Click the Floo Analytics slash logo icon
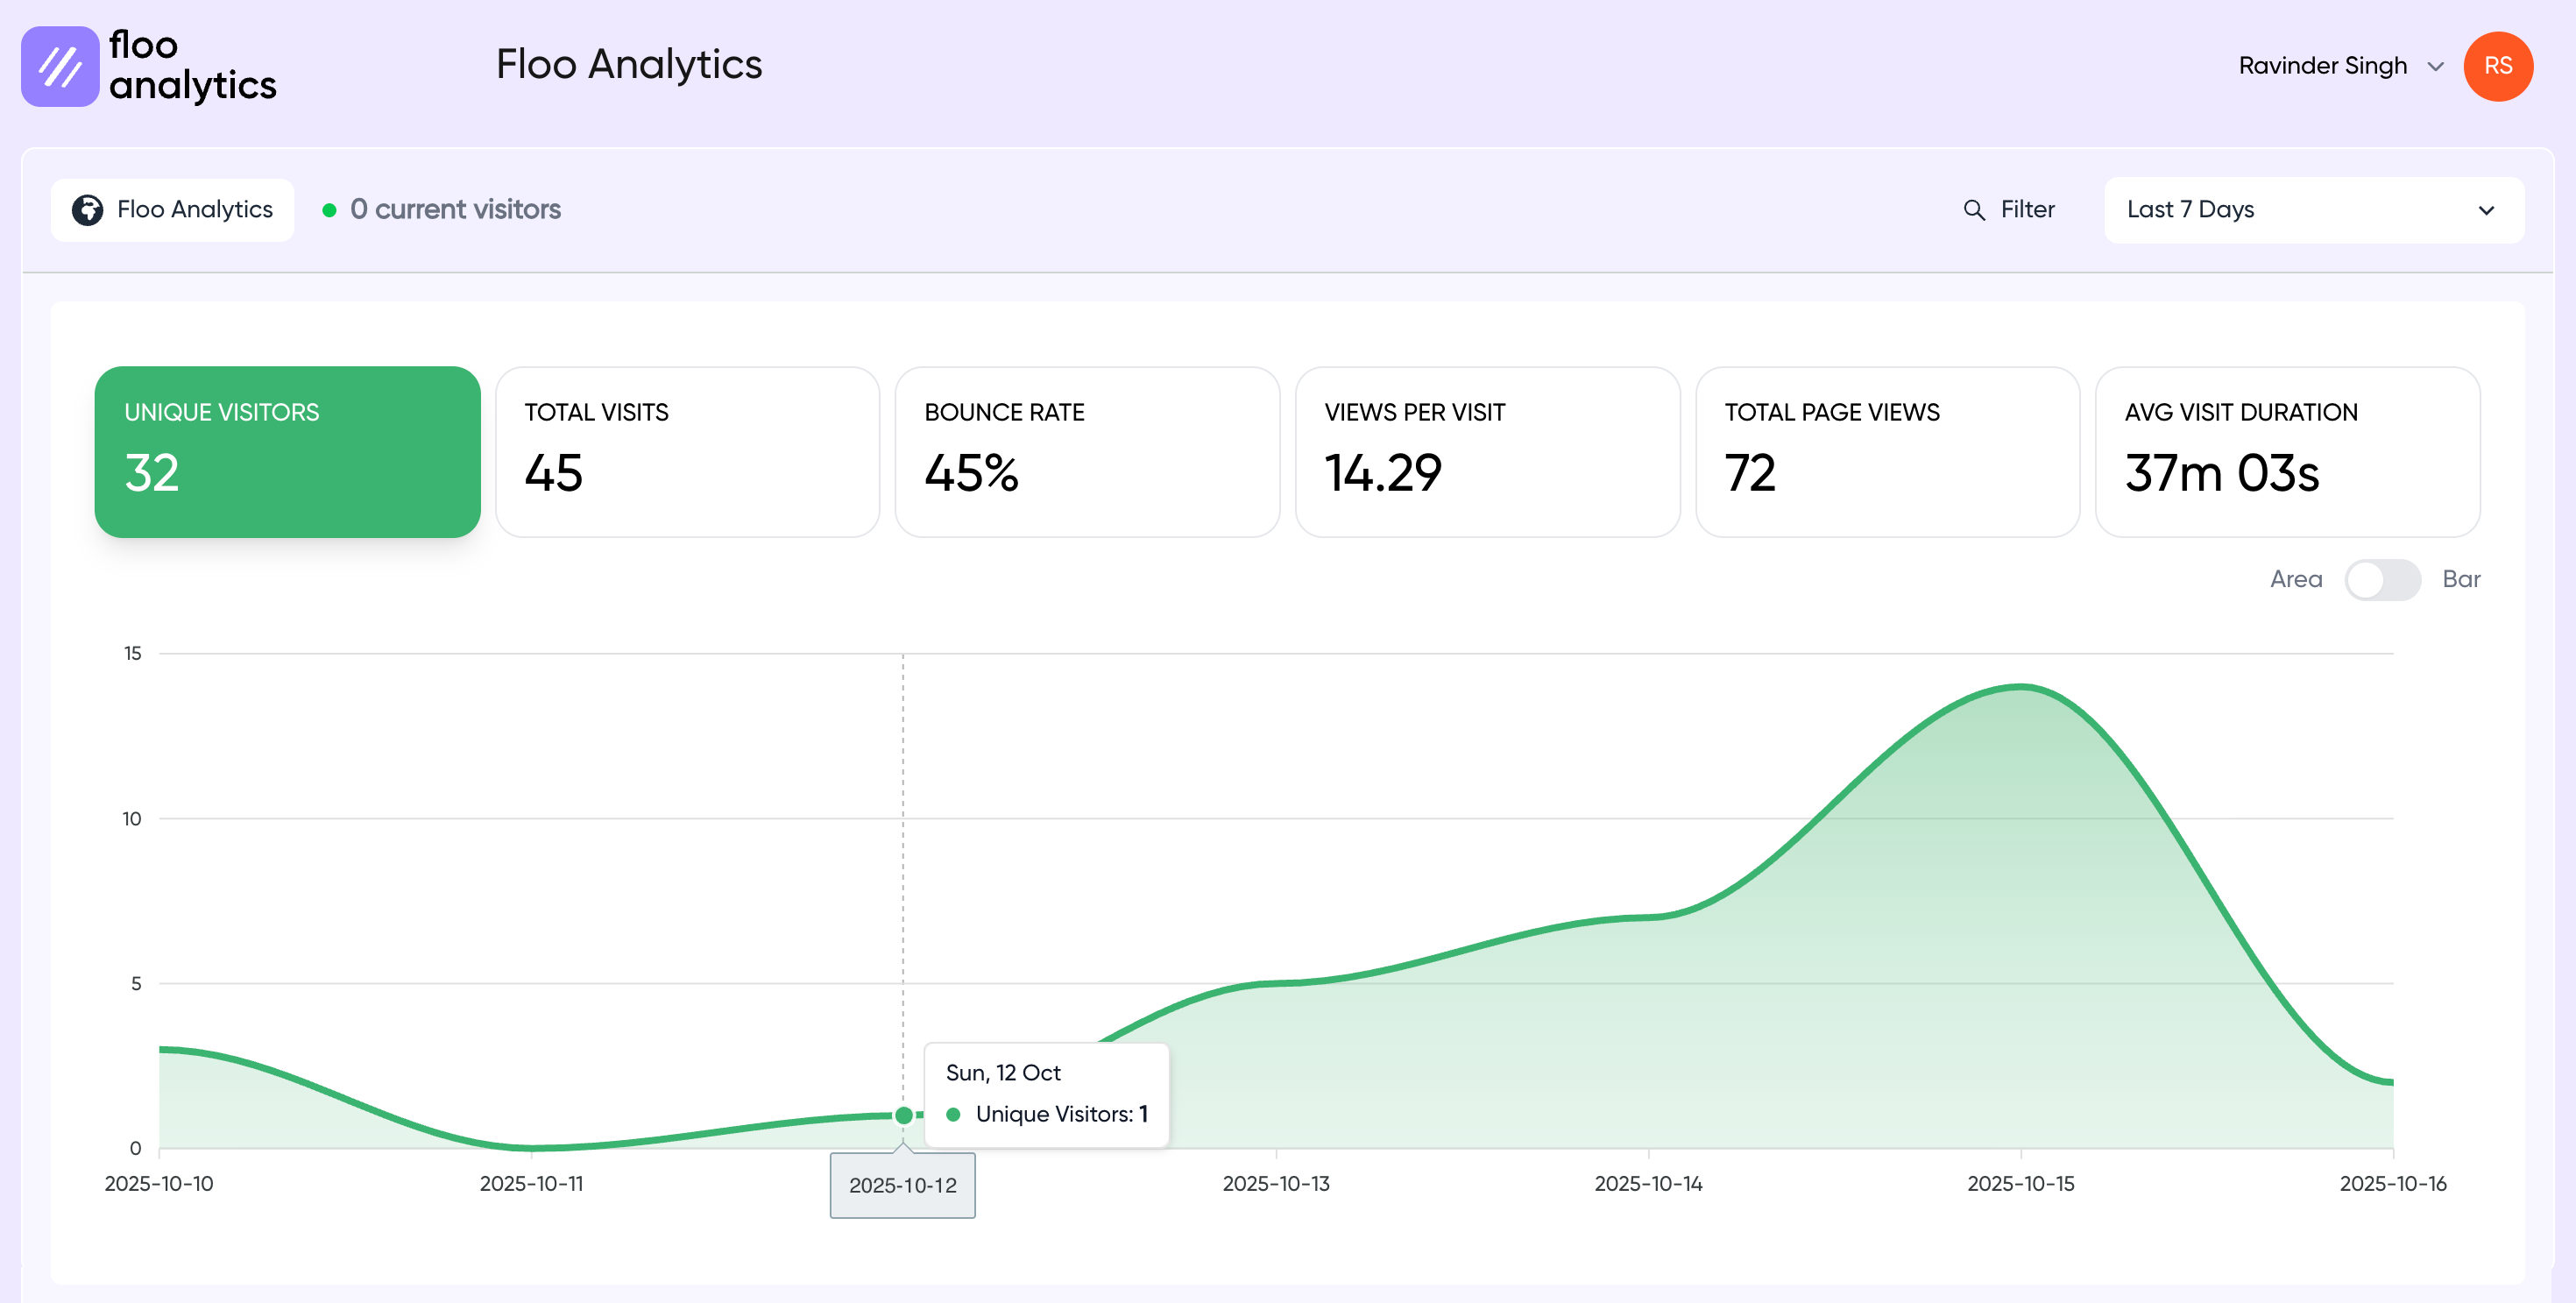 pyautogui.click(x=60, y=66)
